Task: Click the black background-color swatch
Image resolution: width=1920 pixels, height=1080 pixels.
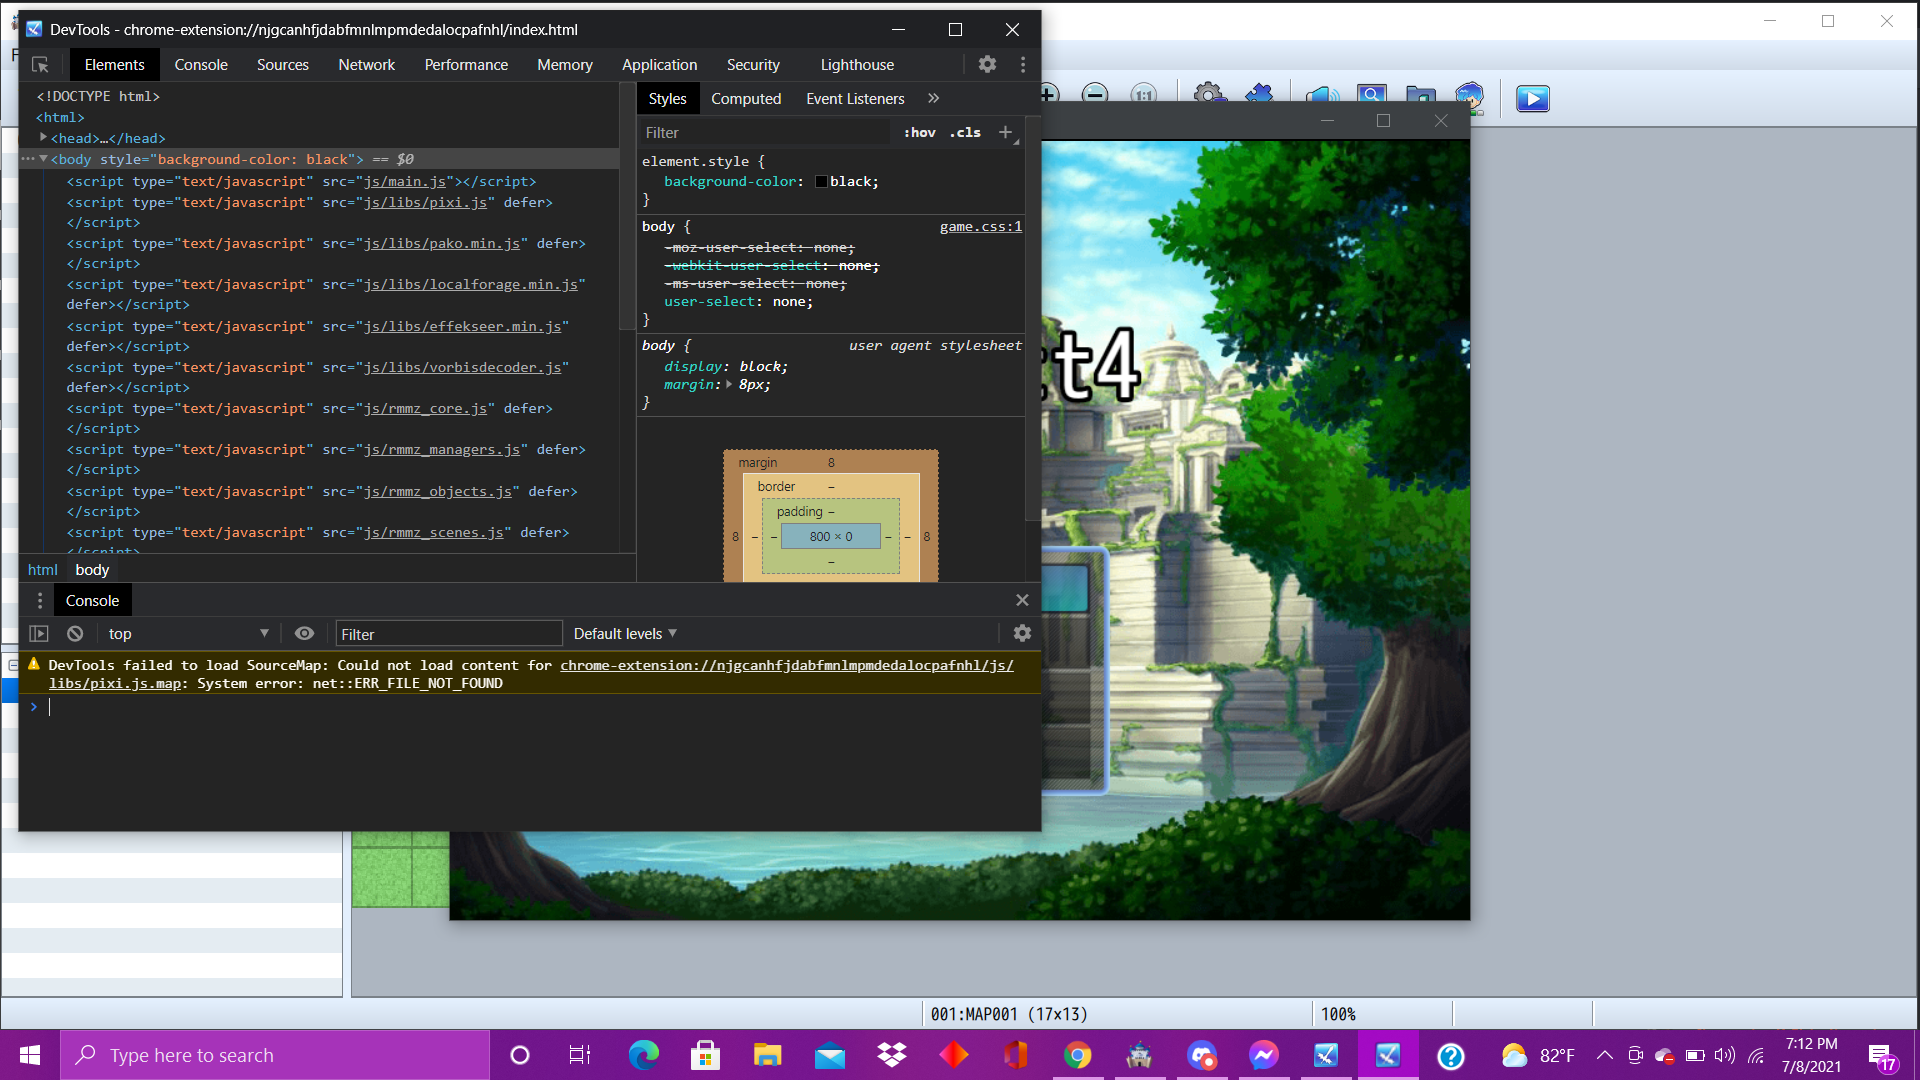Action: 821,182
